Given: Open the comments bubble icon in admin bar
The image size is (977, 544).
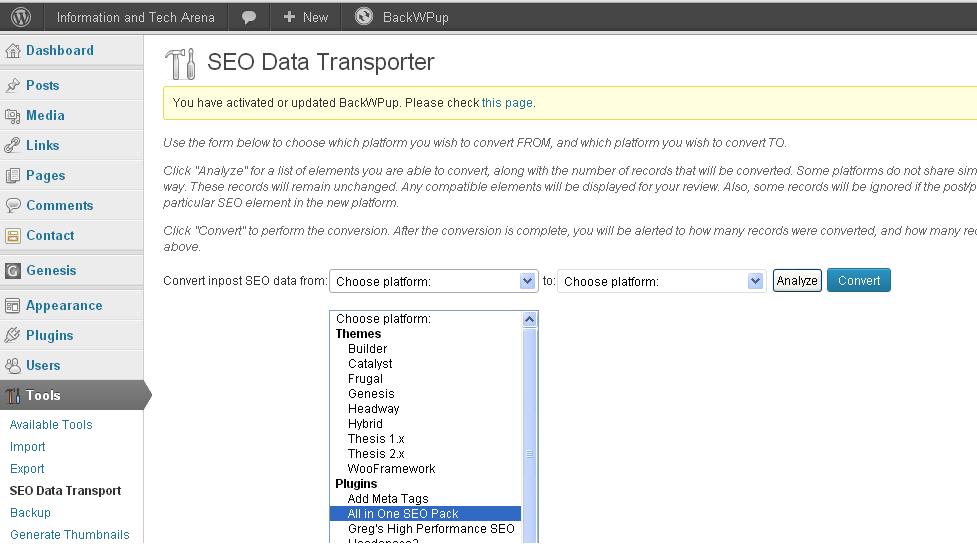Looking at the screenshot, I should coord(249,17).
